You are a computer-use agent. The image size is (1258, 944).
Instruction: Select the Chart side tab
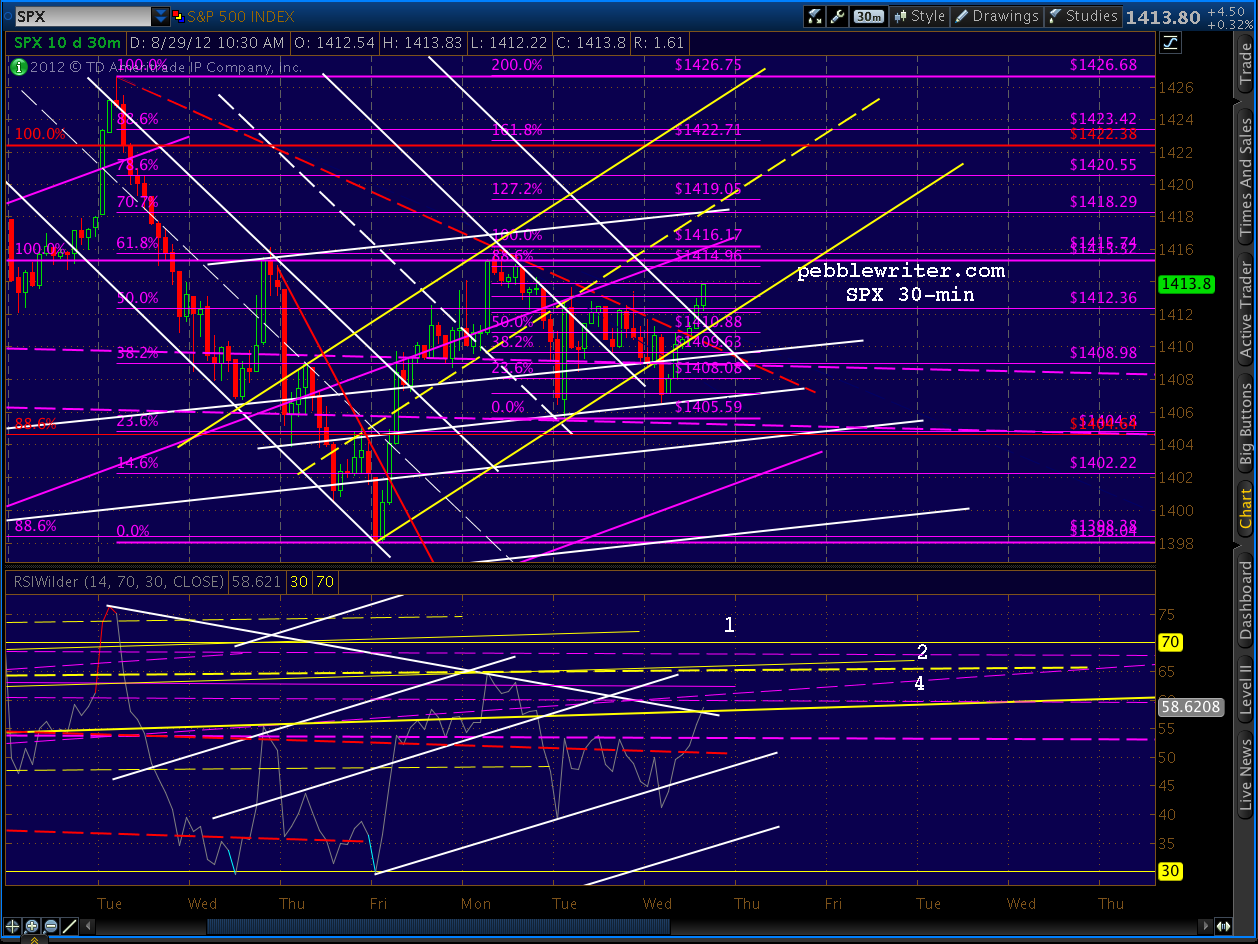point(1245,510)
